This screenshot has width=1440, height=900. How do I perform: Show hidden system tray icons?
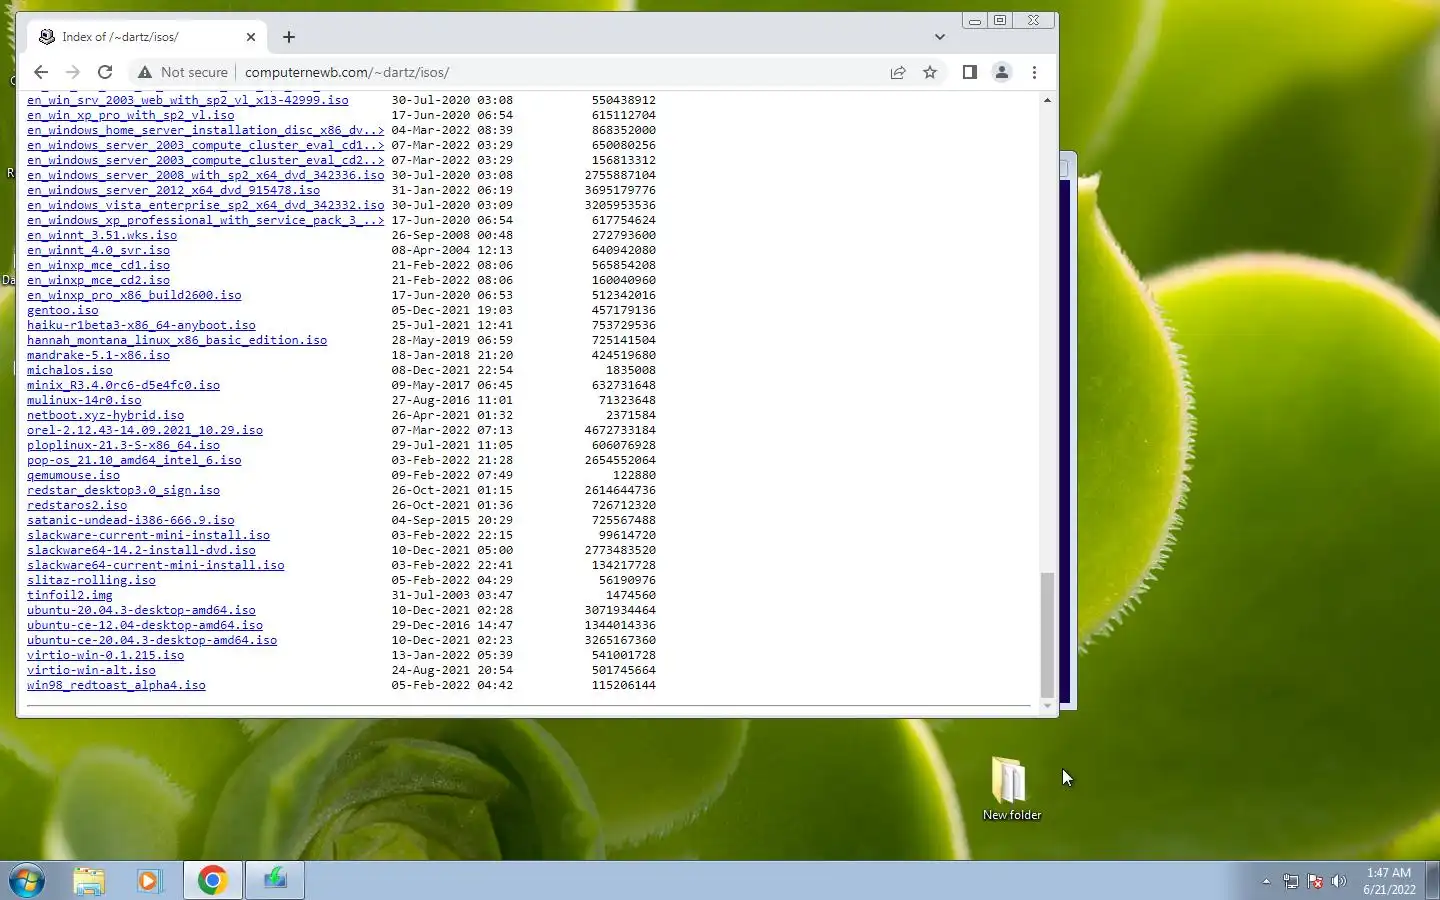click(1266, 882)
